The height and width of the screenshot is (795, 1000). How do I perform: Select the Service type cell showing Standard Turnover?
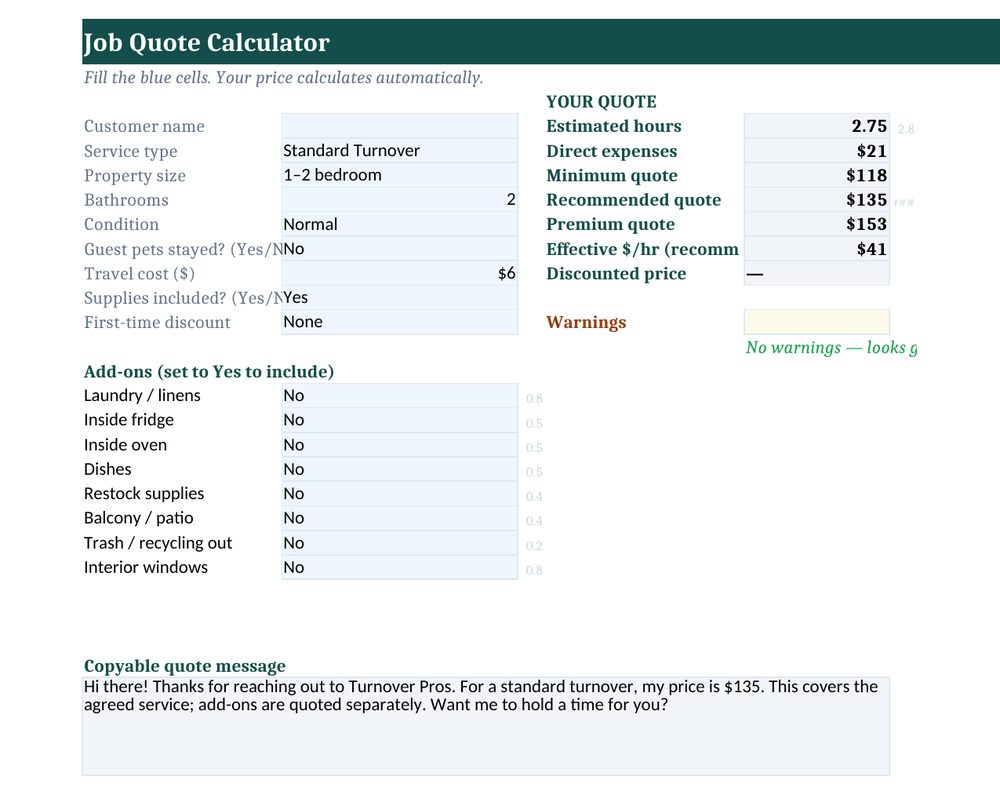pos(399,150)
